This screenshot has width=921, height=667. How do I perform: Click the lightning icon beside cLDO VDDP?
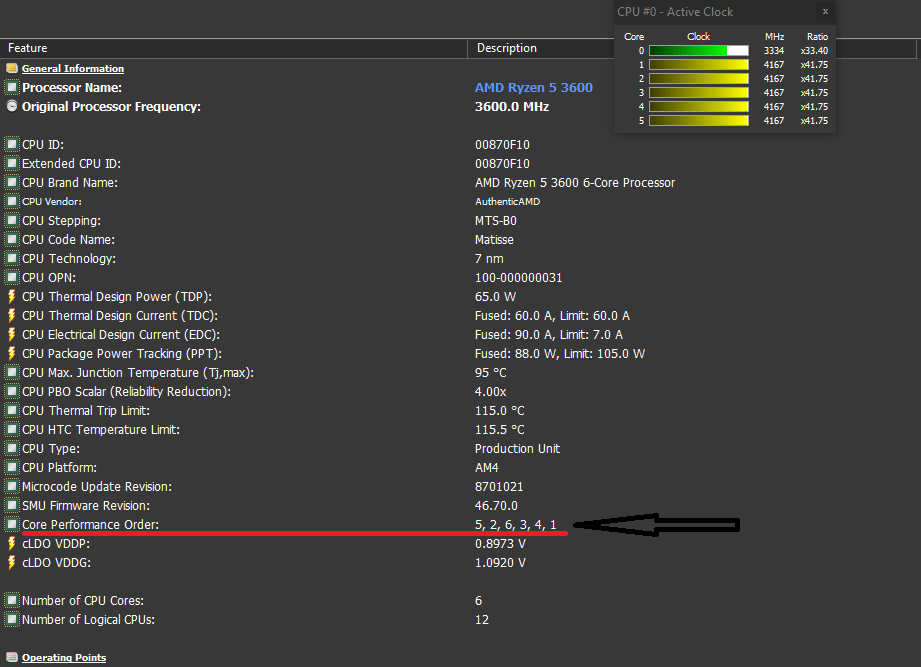[x=12, y=544]
